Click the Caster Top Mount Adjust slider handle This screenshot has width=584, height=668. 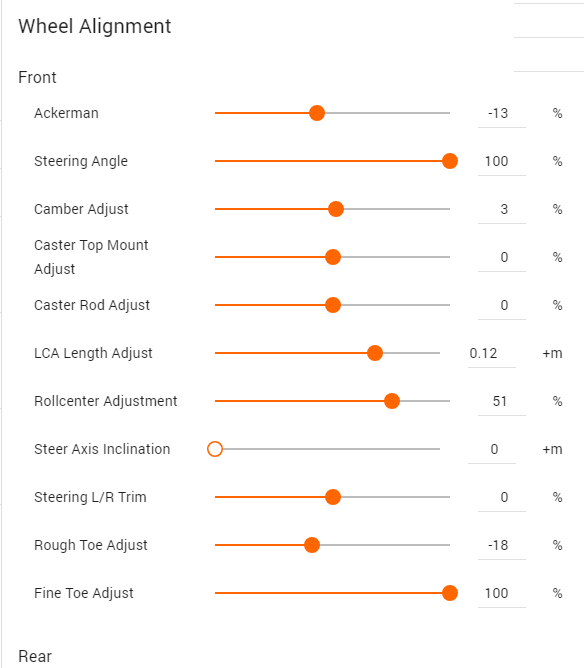333,257
